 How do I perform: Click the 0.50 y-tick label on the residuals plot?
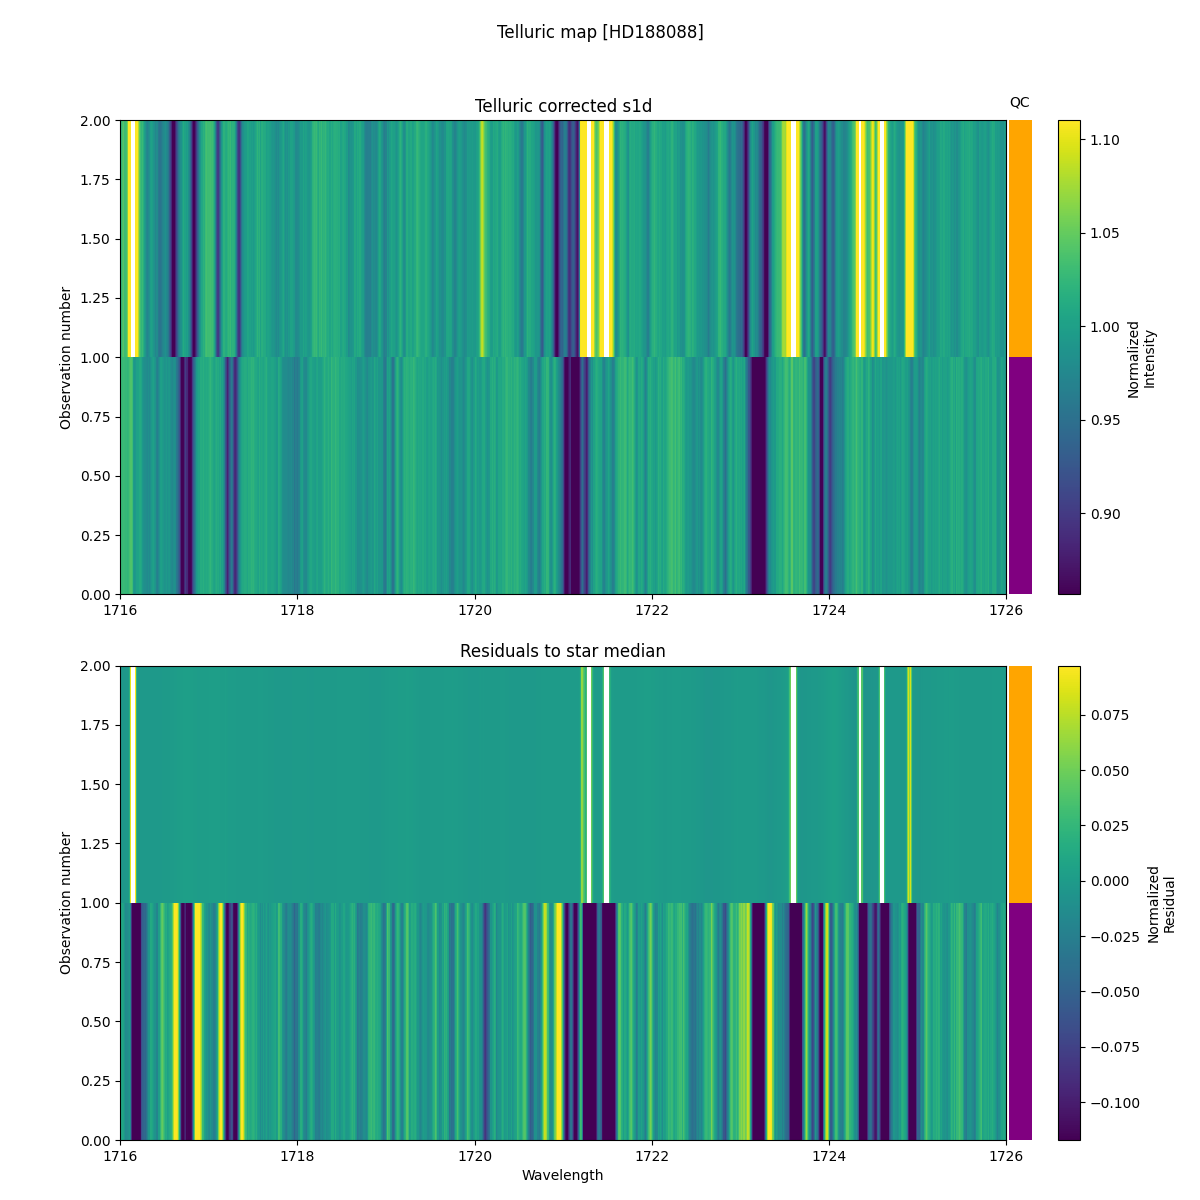(97, 1022)
